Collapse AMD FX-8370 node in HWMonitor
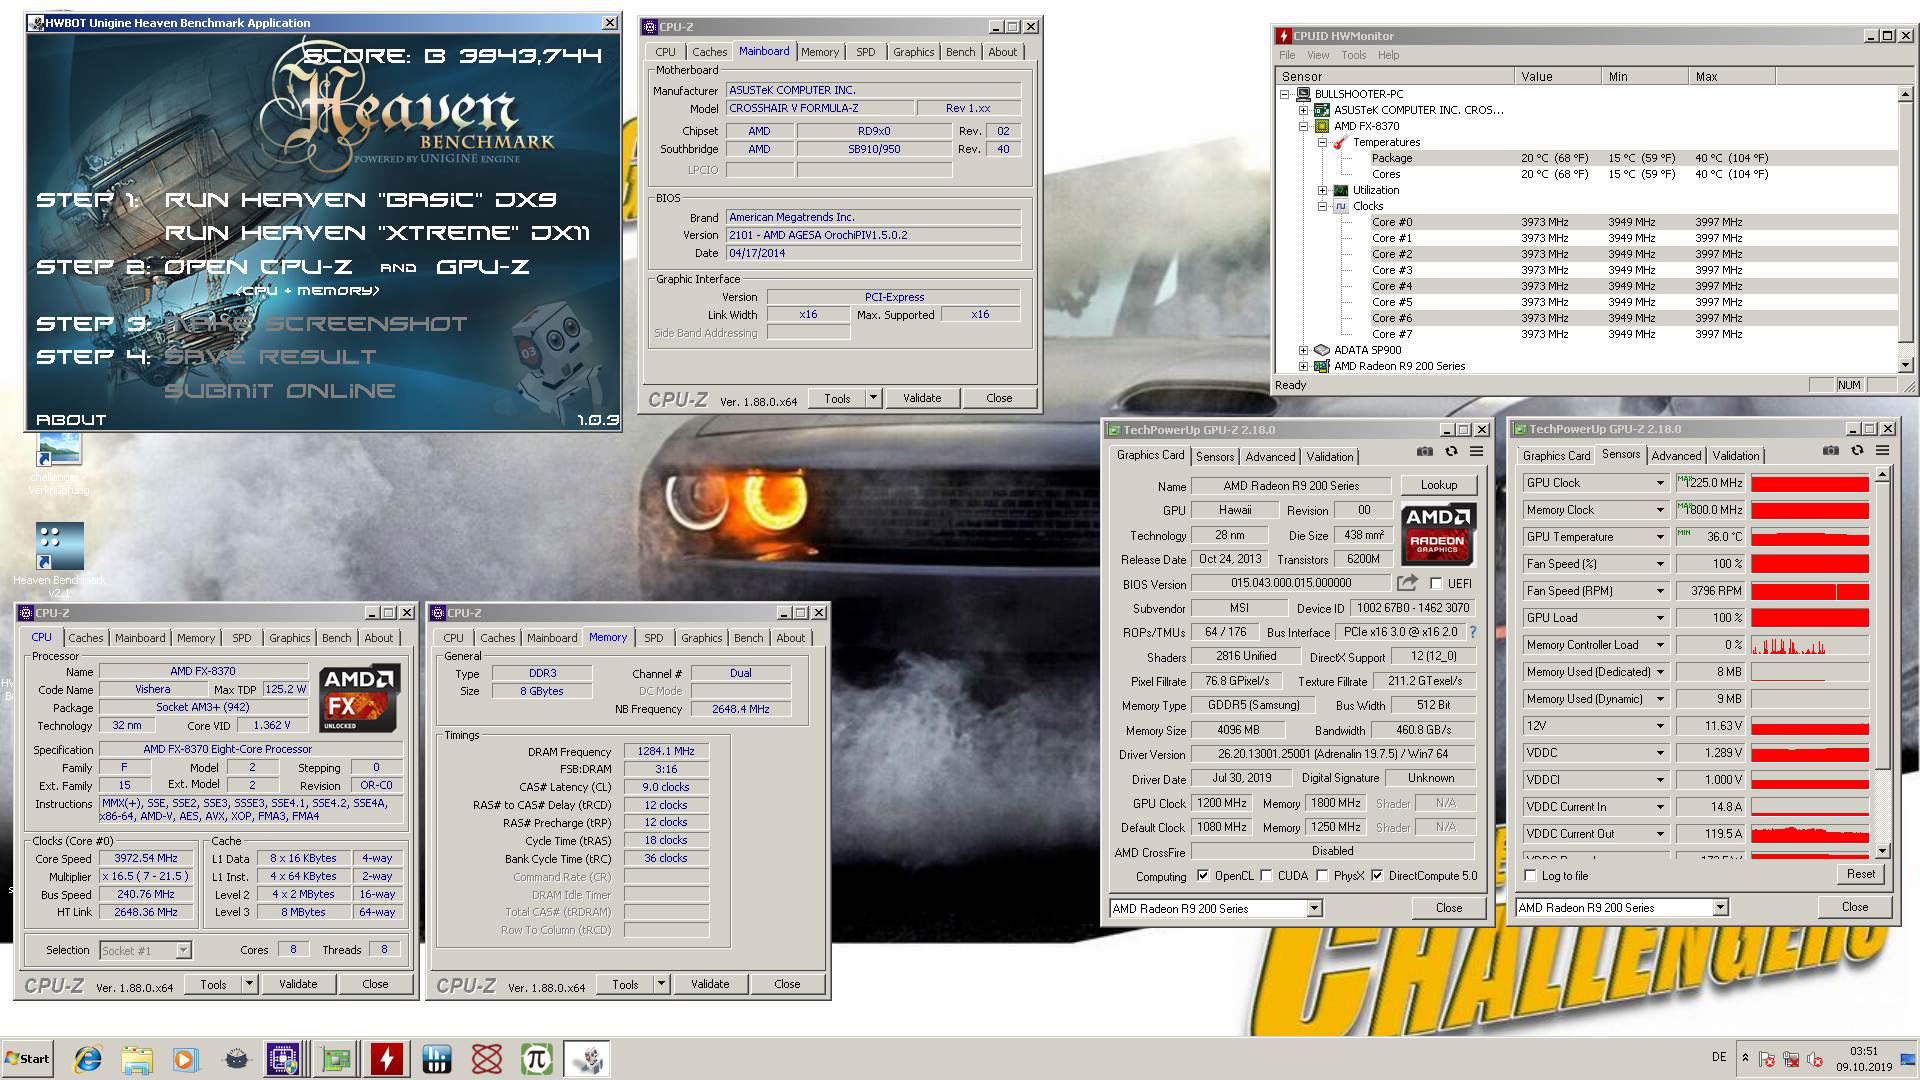The height and width of the screenshot is (1080, 1920). point(1303,126)
